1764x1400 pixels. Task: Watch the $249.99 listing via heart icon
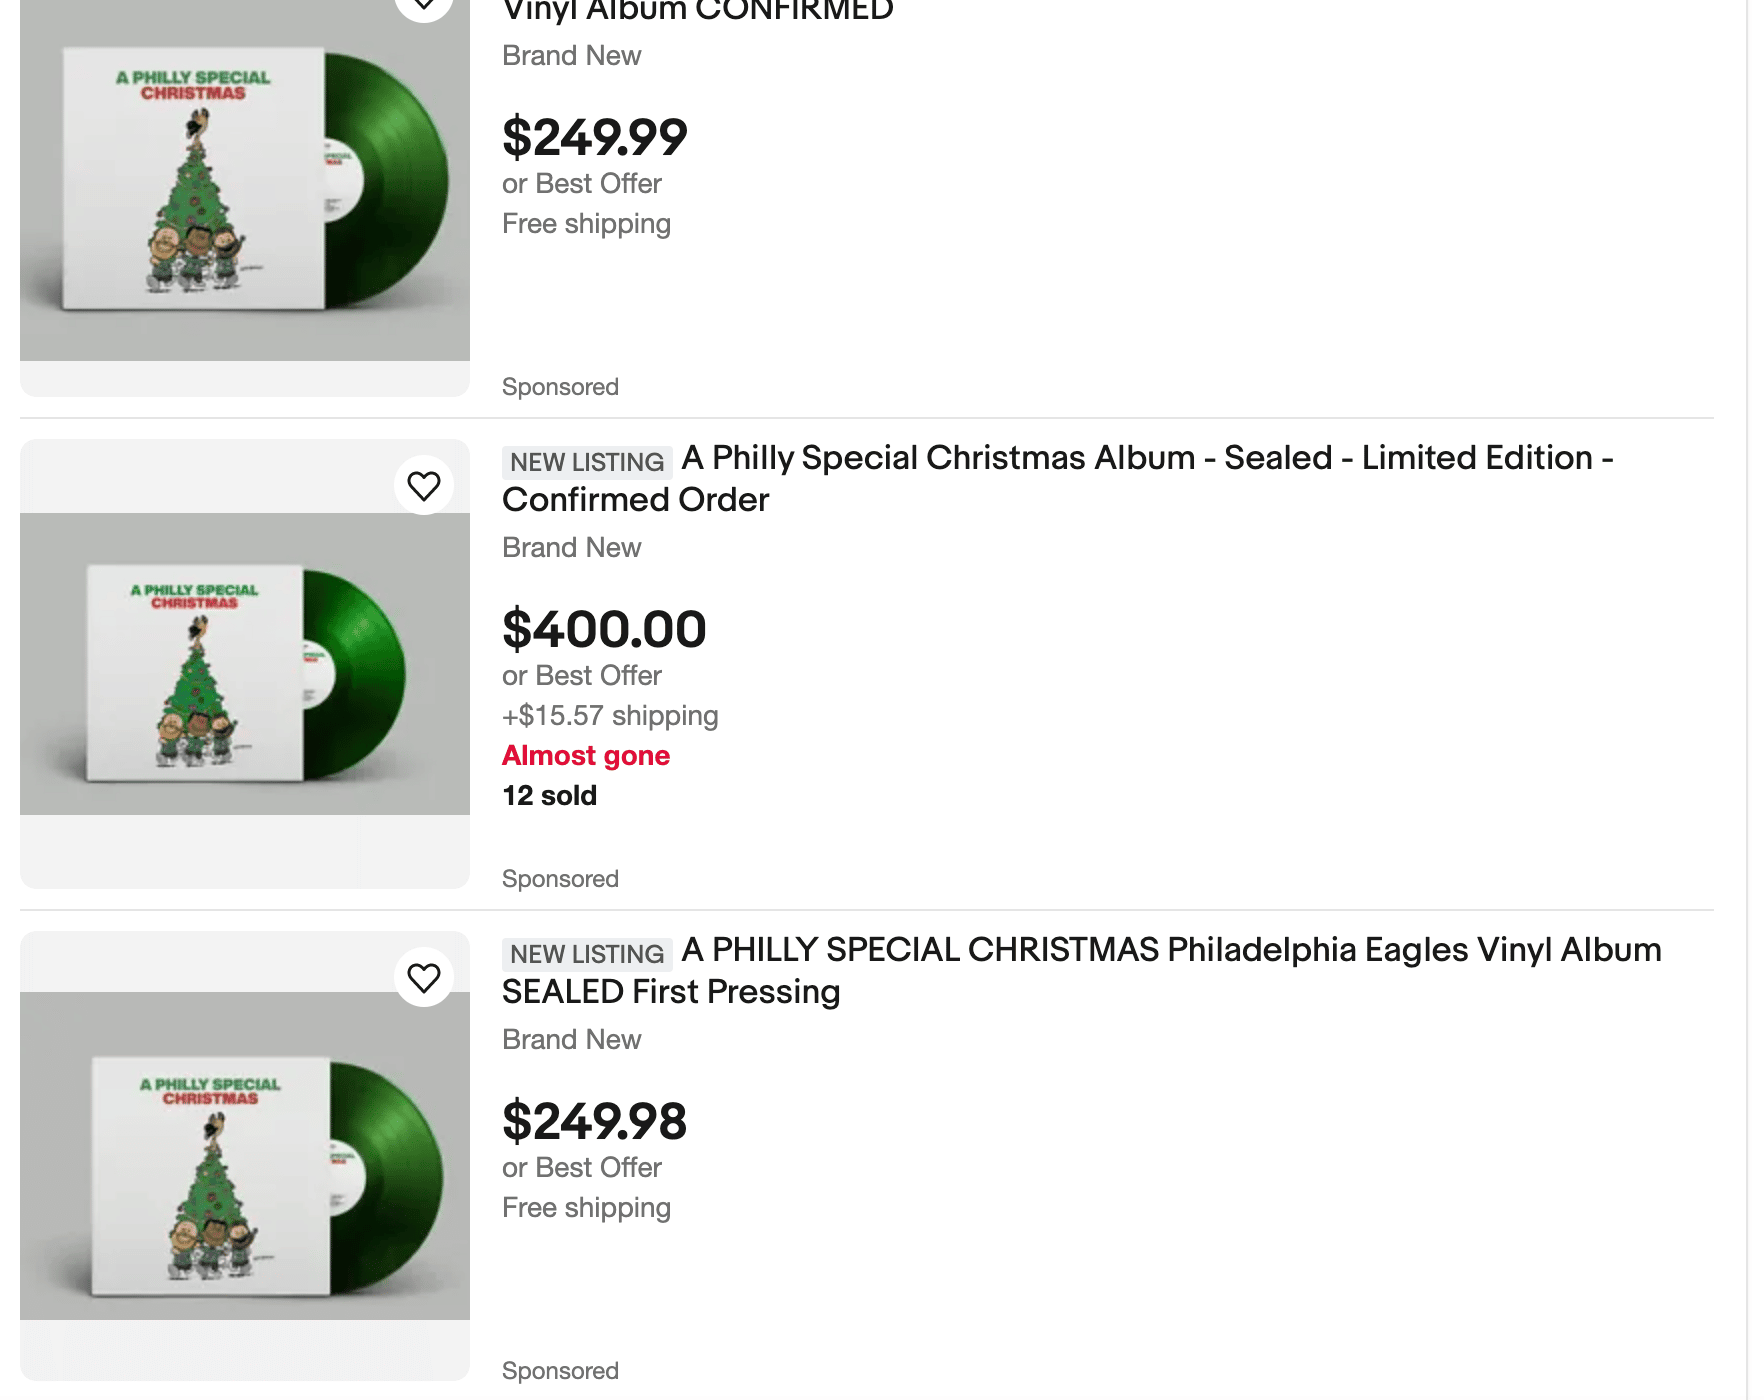tap(424, 4)
